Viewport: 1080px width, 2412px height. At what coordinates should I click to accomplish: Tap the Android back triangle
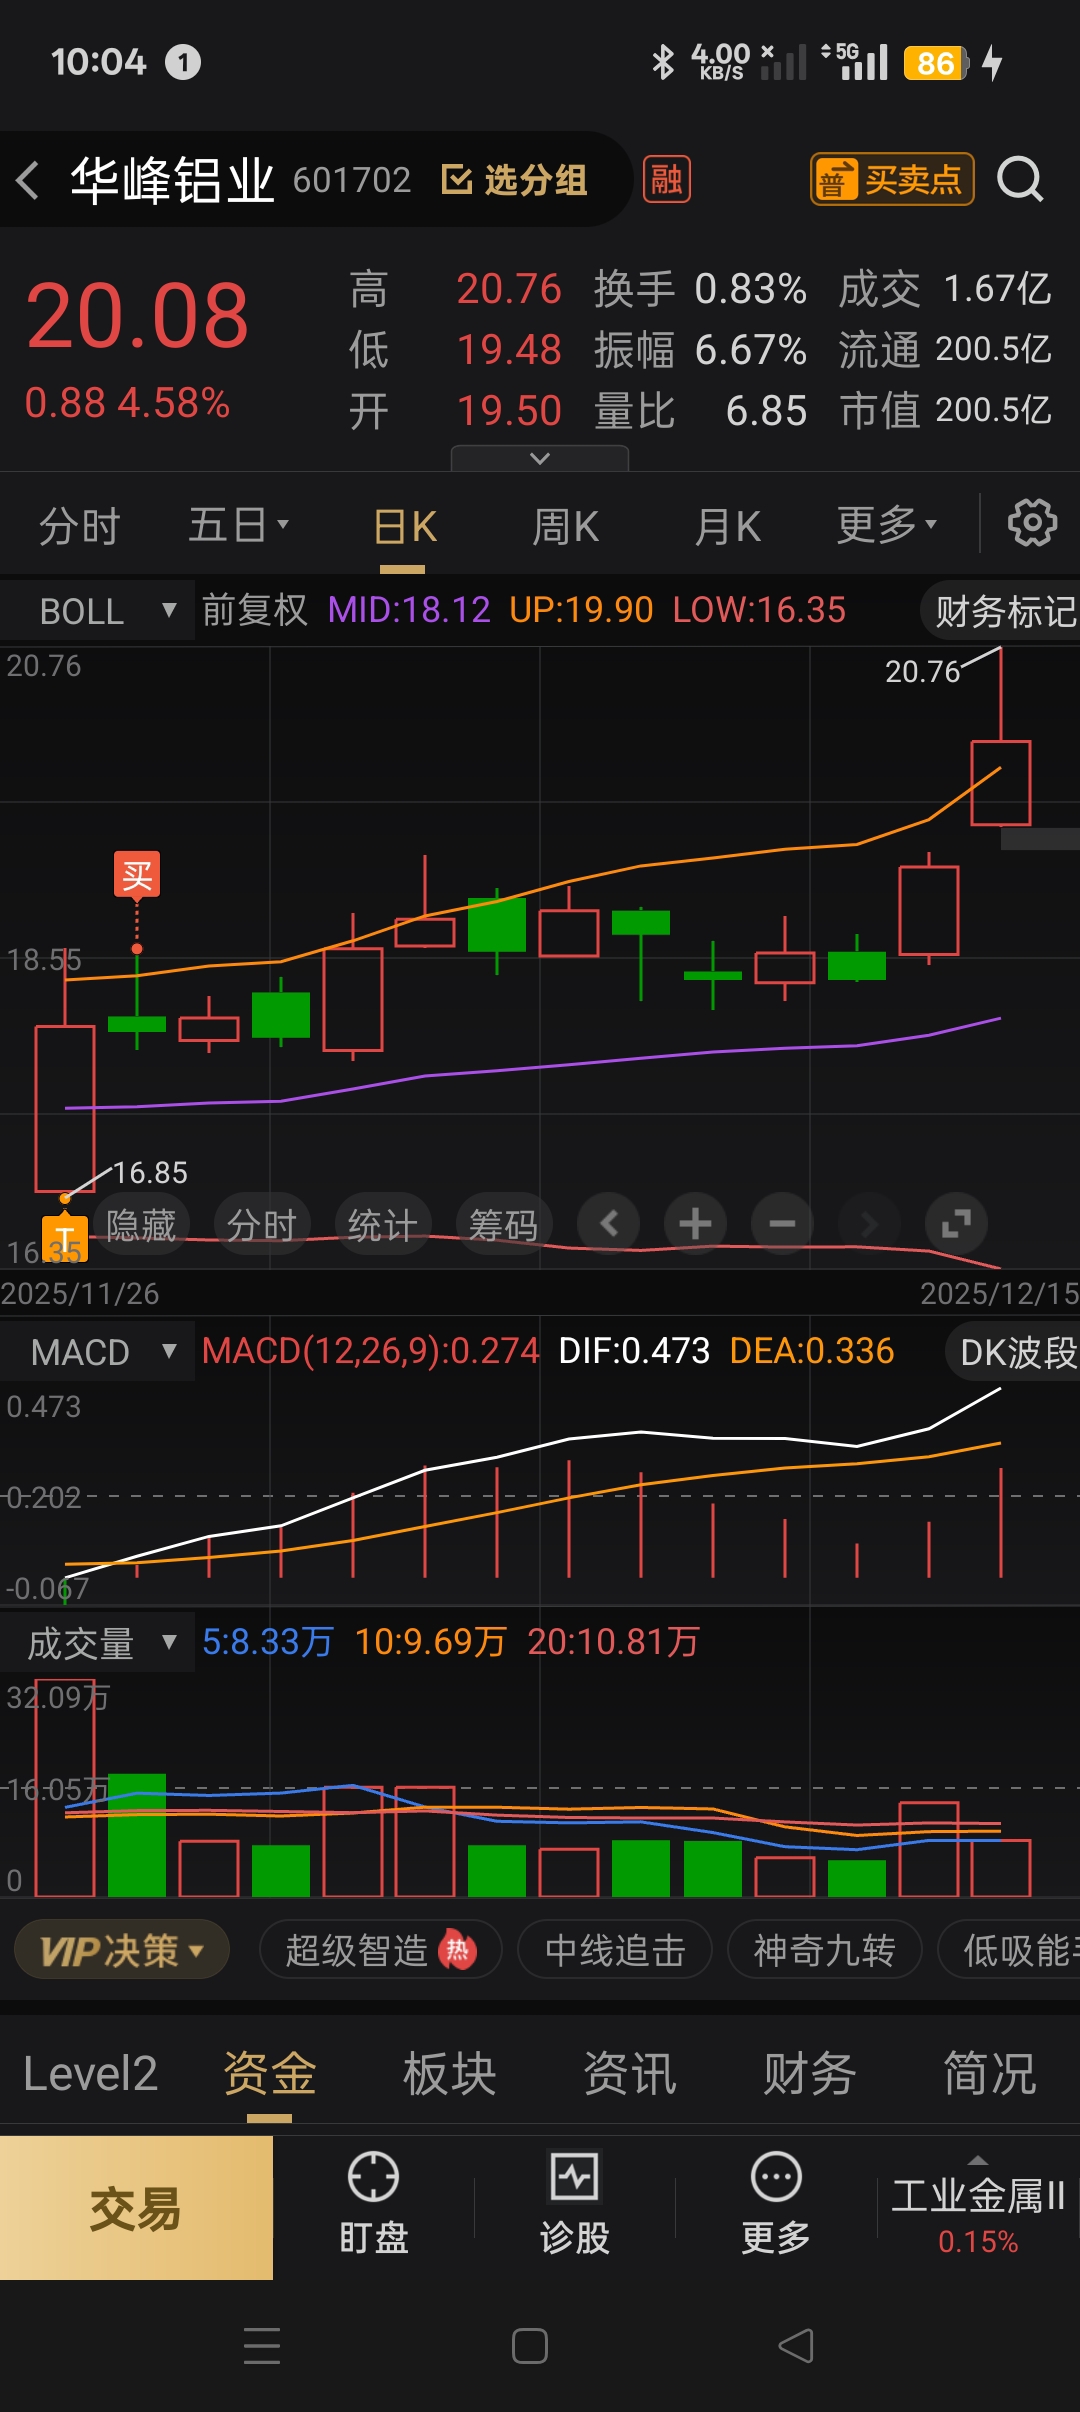tap(797, 2345)
